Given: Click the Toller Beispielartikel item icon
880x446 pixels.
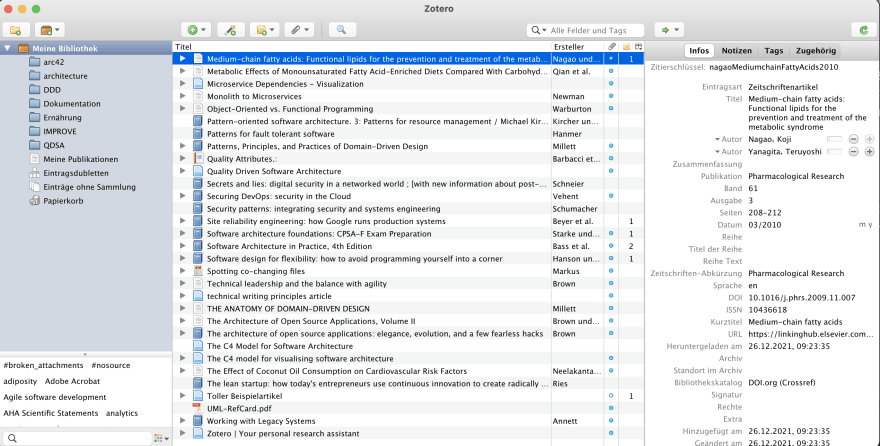Looking at the screenshot, I should tap(198, 396).
